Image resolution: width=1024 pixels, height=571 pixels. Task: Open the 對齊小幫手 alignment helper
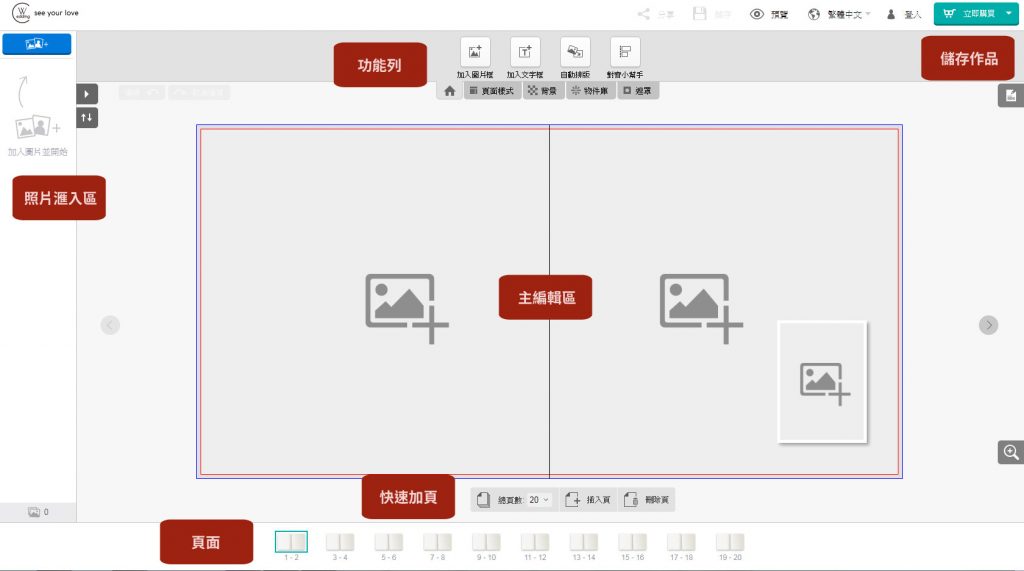(625, 52)
